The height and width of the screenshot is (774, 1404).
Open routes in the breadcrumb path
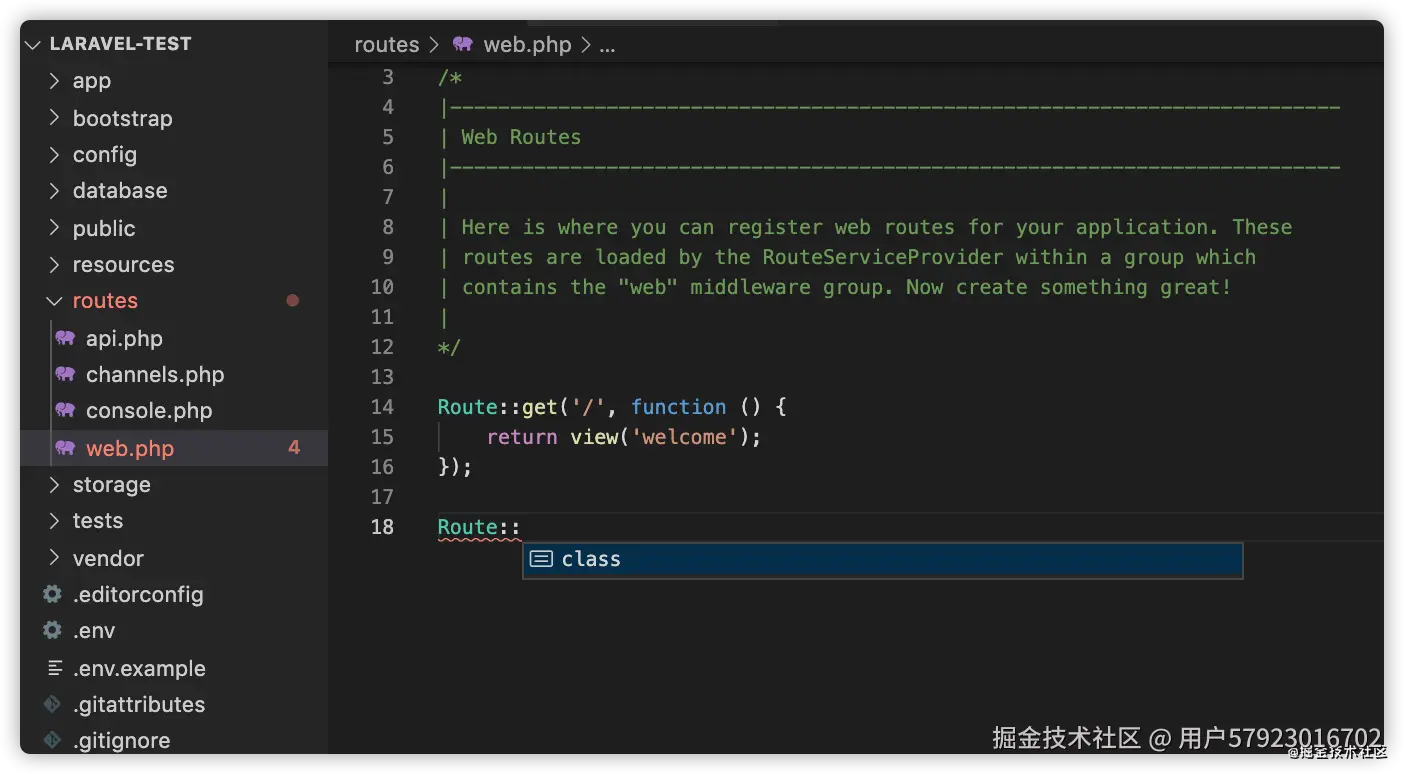coord(386,44)
